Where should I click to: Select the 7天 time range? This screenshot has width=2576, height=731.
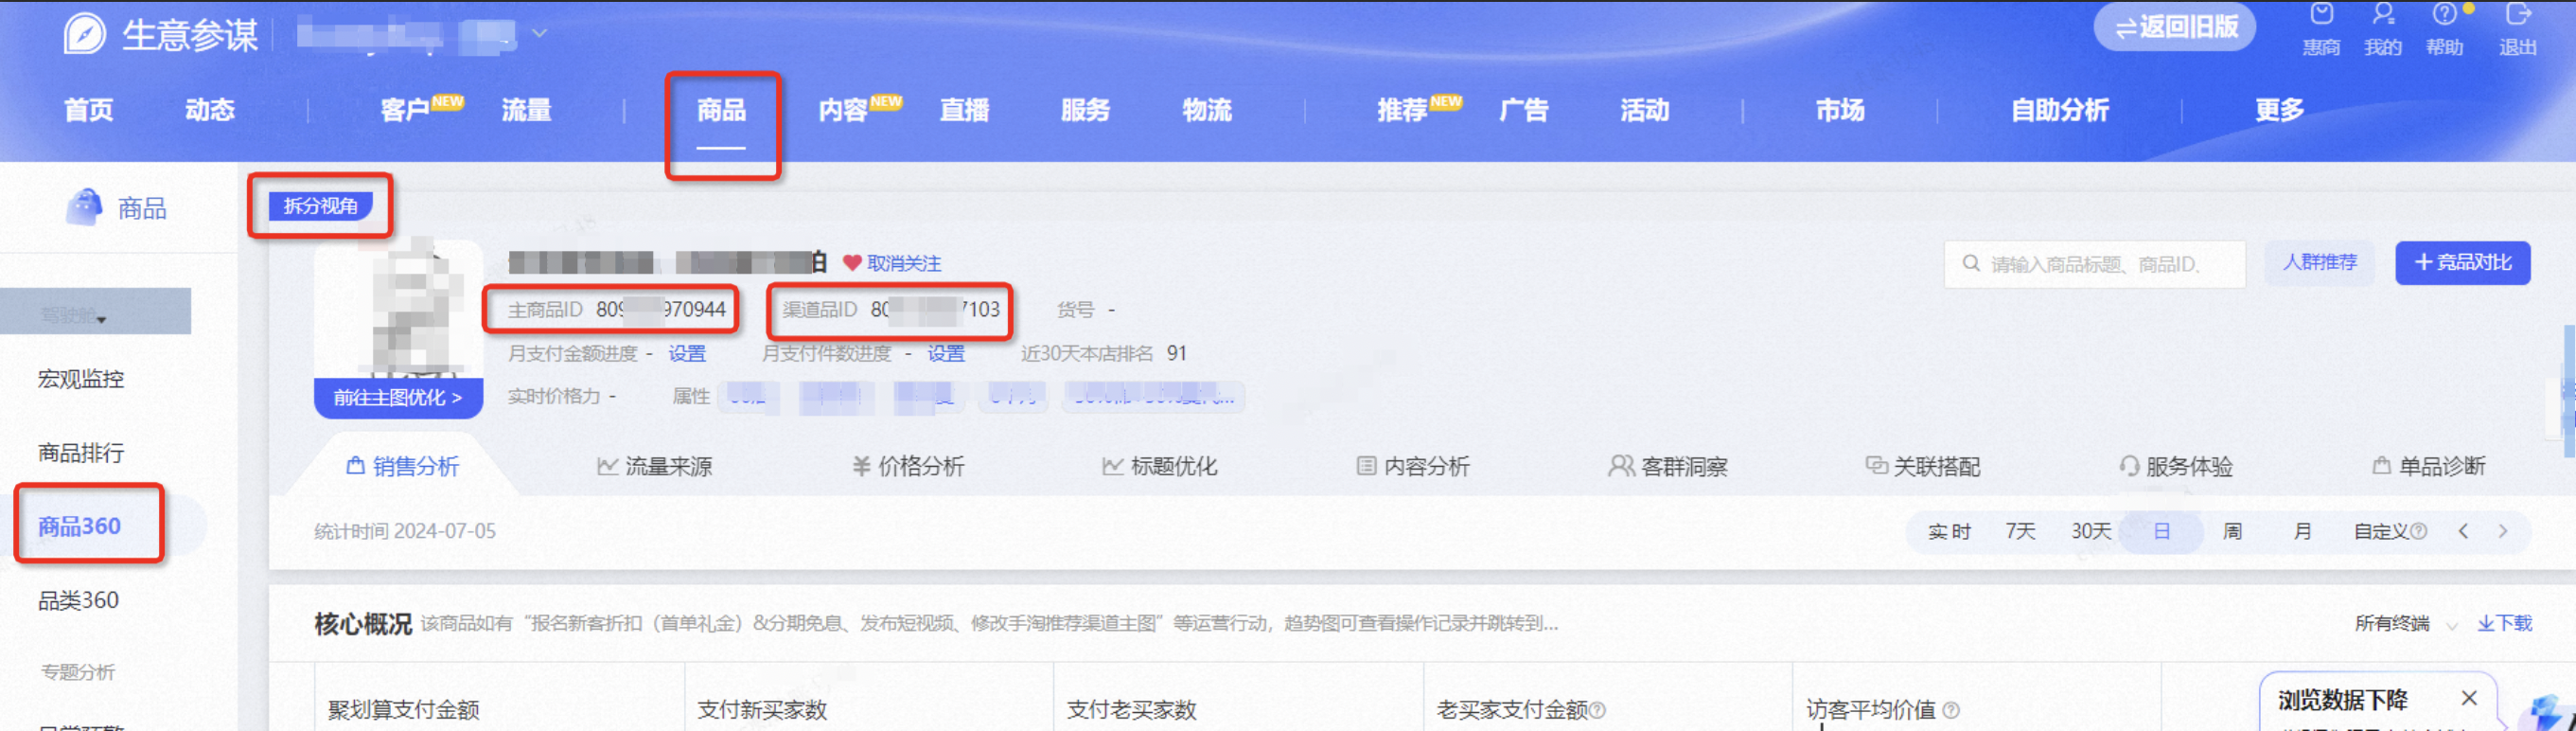tap(2020, 531)
